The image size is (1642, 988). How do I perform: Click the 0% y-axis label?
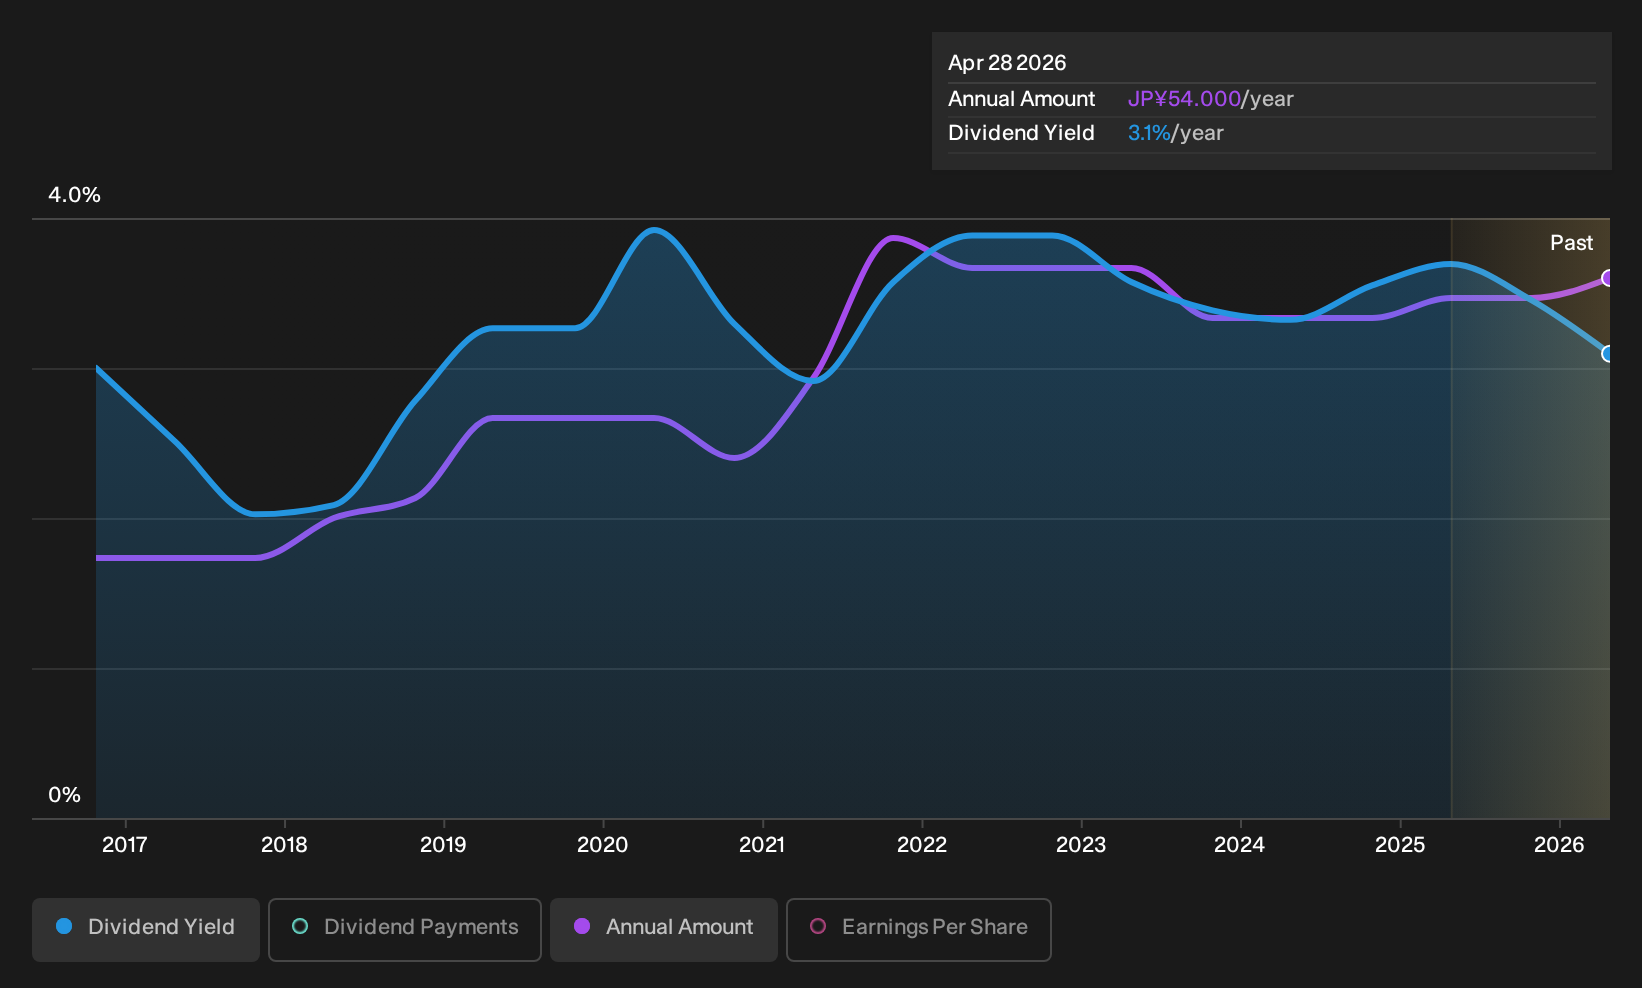tap(65, 795)
